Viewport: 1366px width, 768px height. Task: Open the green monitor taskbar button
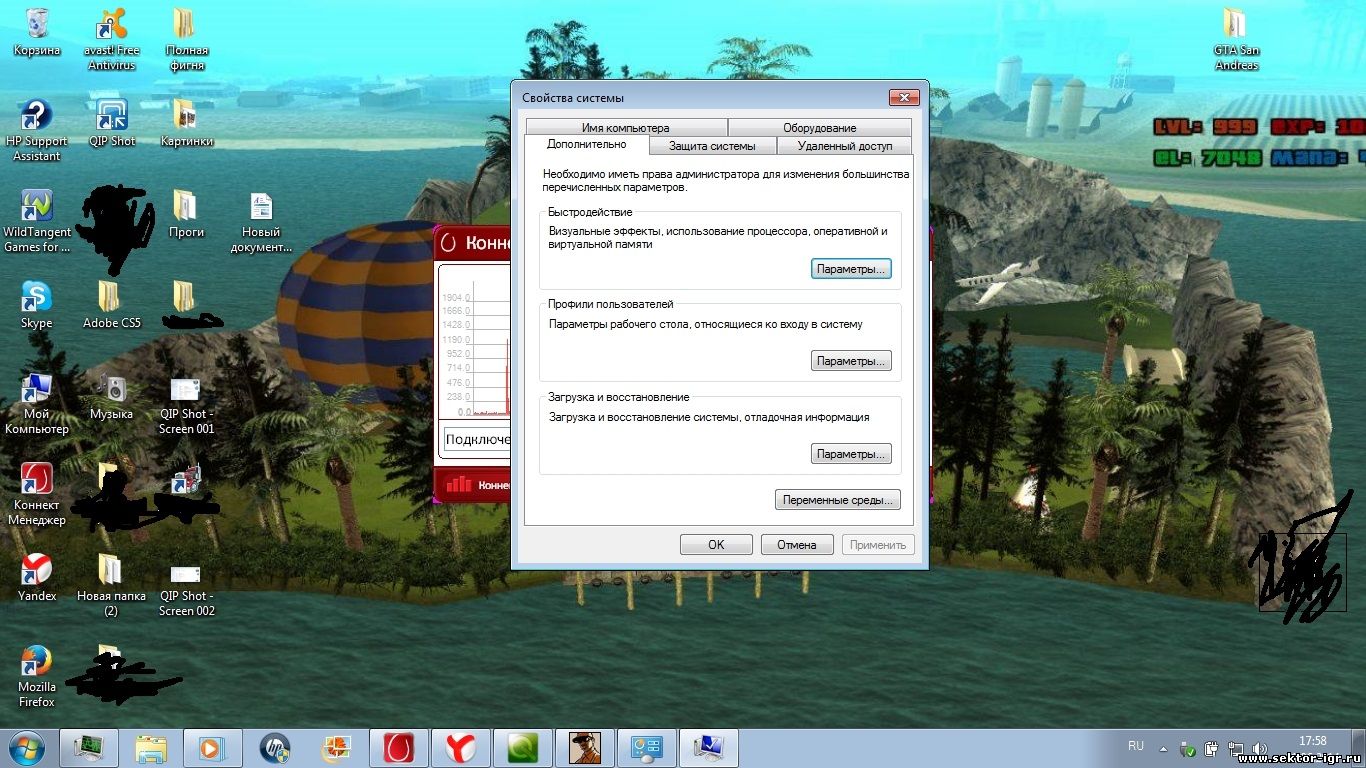(x=88, y=748)
